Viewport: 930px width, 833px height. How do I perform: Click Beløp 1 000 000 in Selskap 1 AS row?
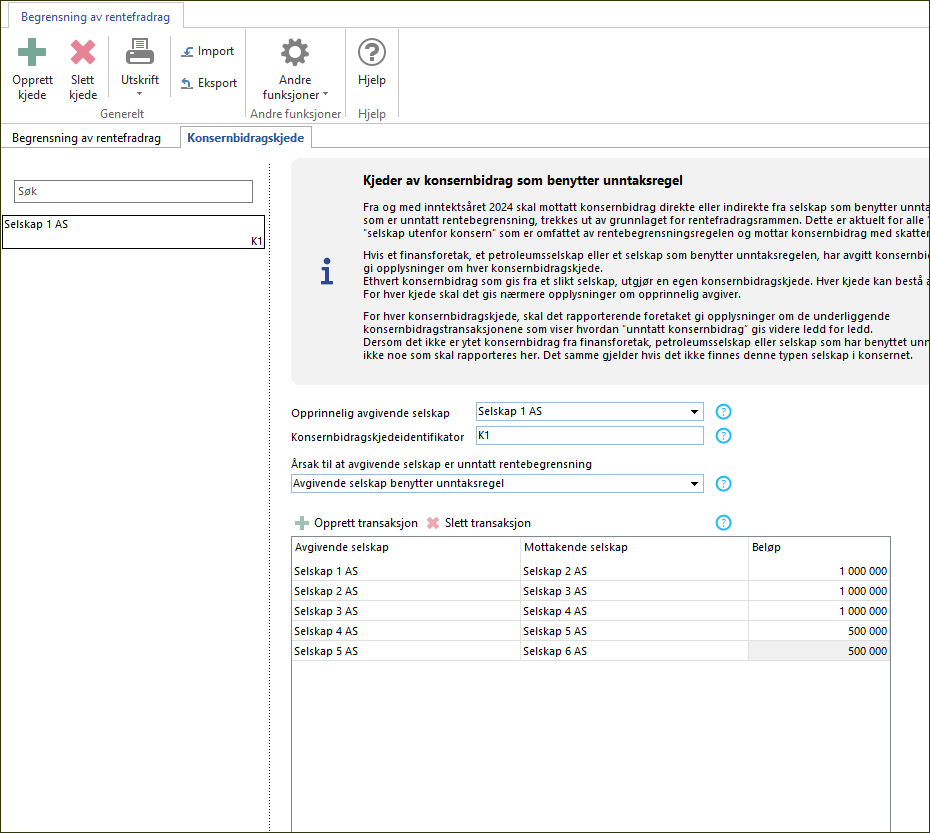pyautogui.click(x=819, y=571)
